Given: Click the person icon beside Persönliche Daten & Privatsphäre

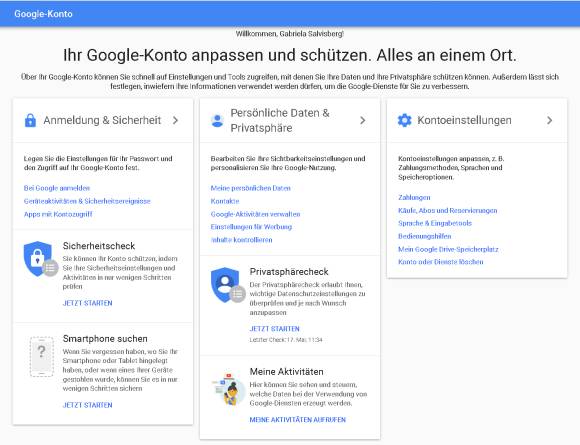Looking at the screenshot, I should pyautogui.click(x=217, y=121).
